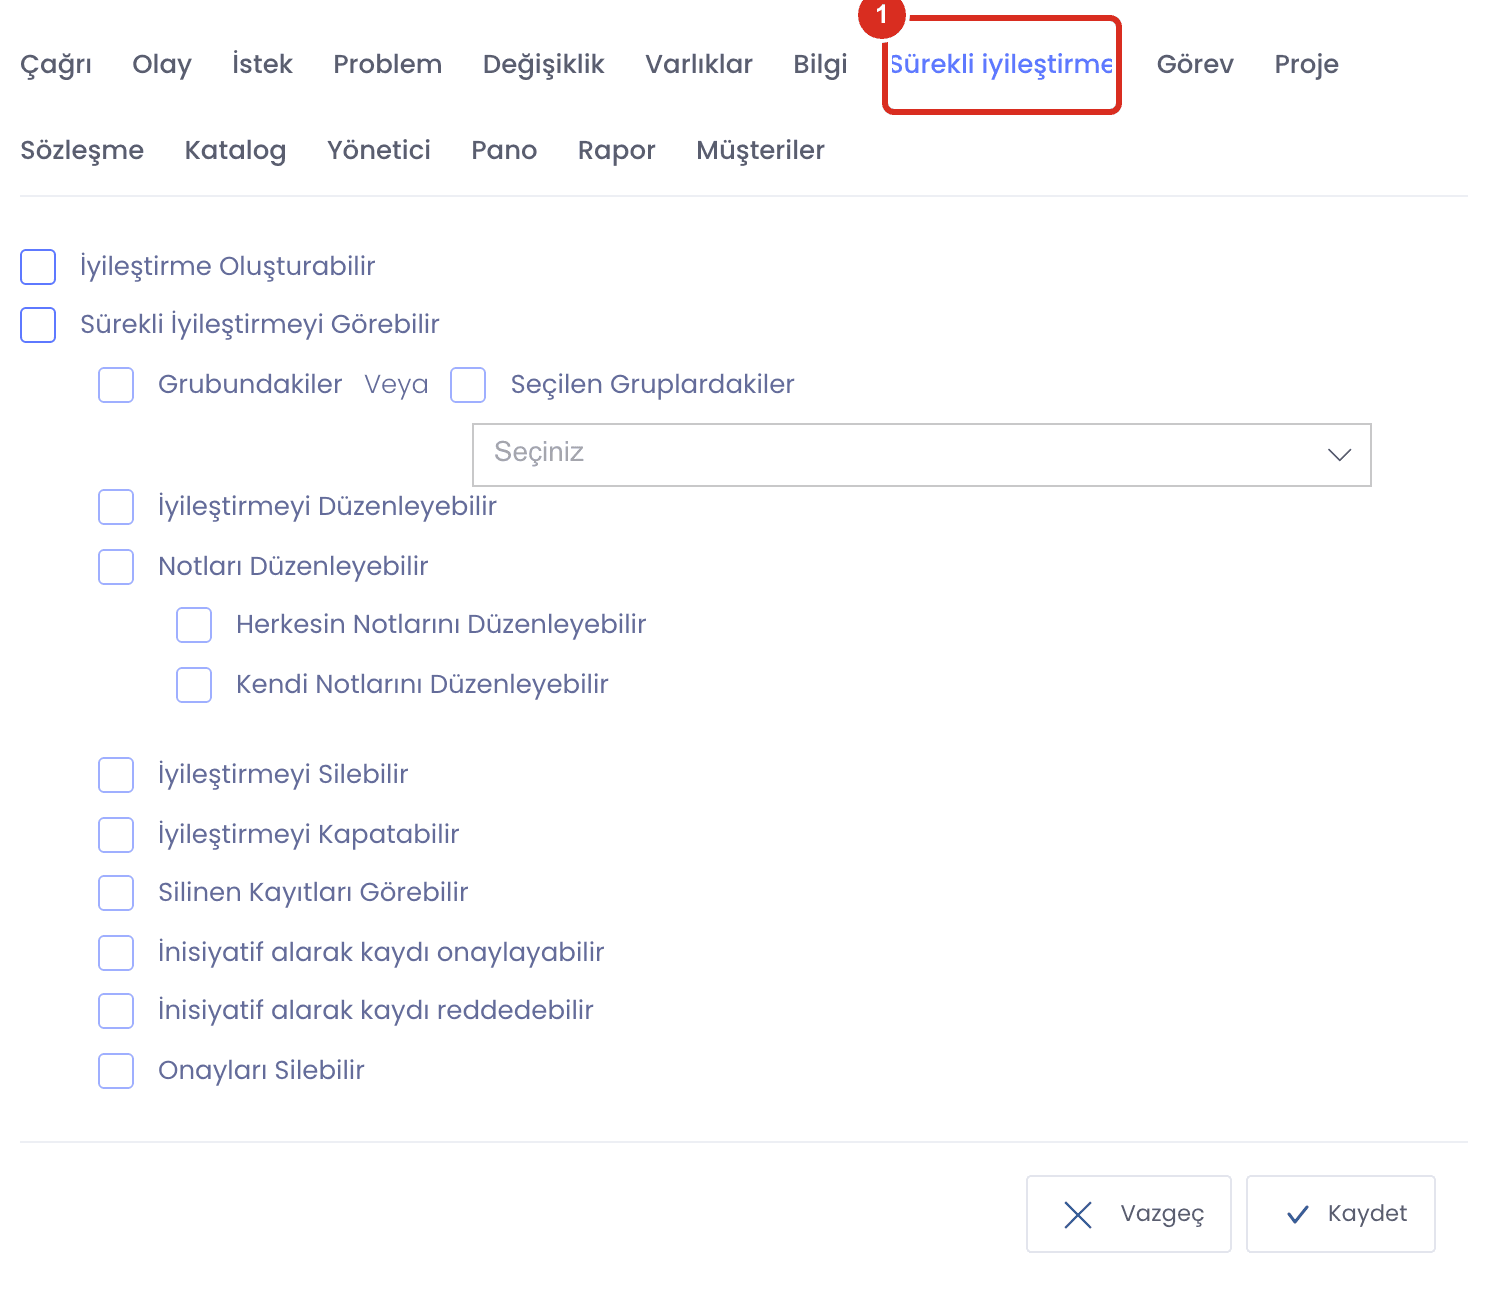
Task: Tick İyileştirmeyi Silebilir checkbox
Action: tap(116, 775)
